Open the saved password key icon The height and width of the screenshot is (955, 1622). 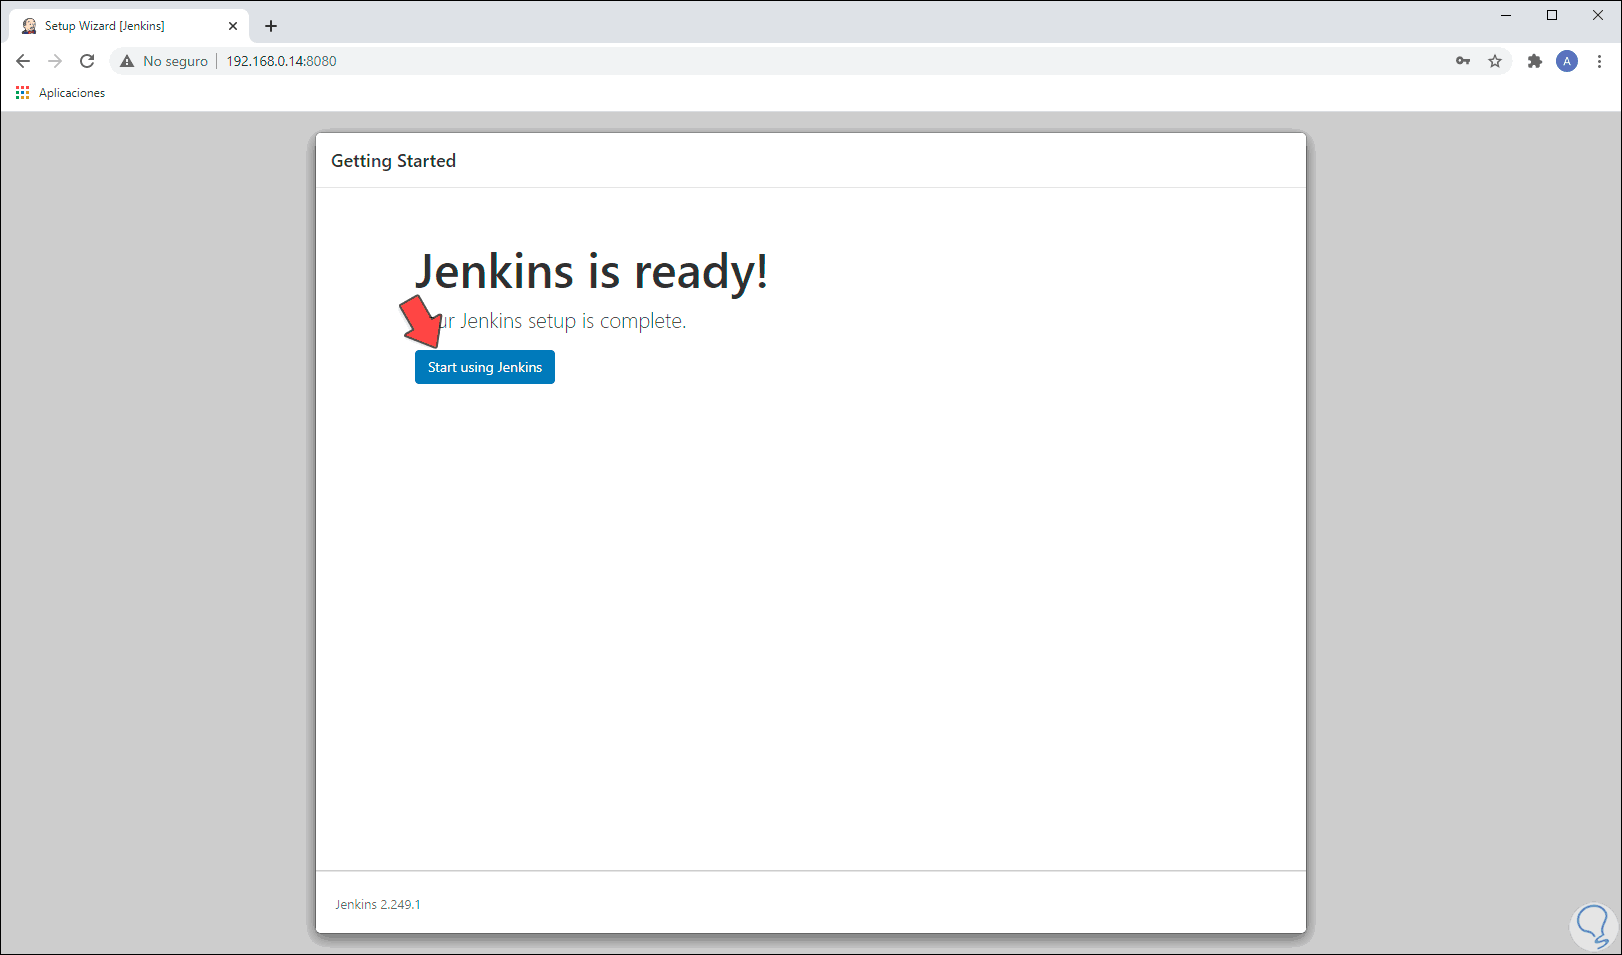[x=1463, y=61]
